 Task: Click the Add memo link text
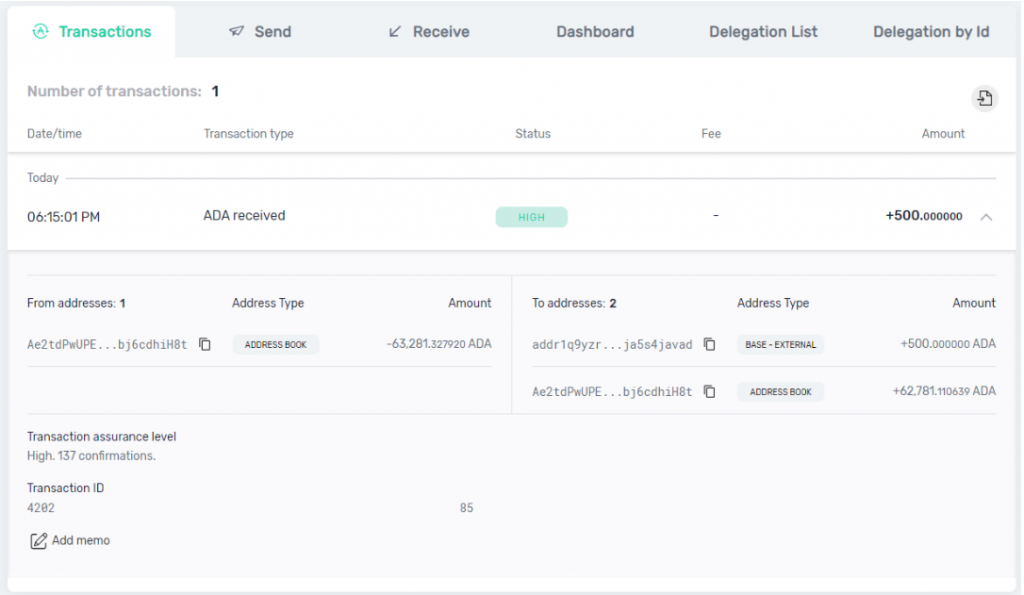[x=81, y=540]
